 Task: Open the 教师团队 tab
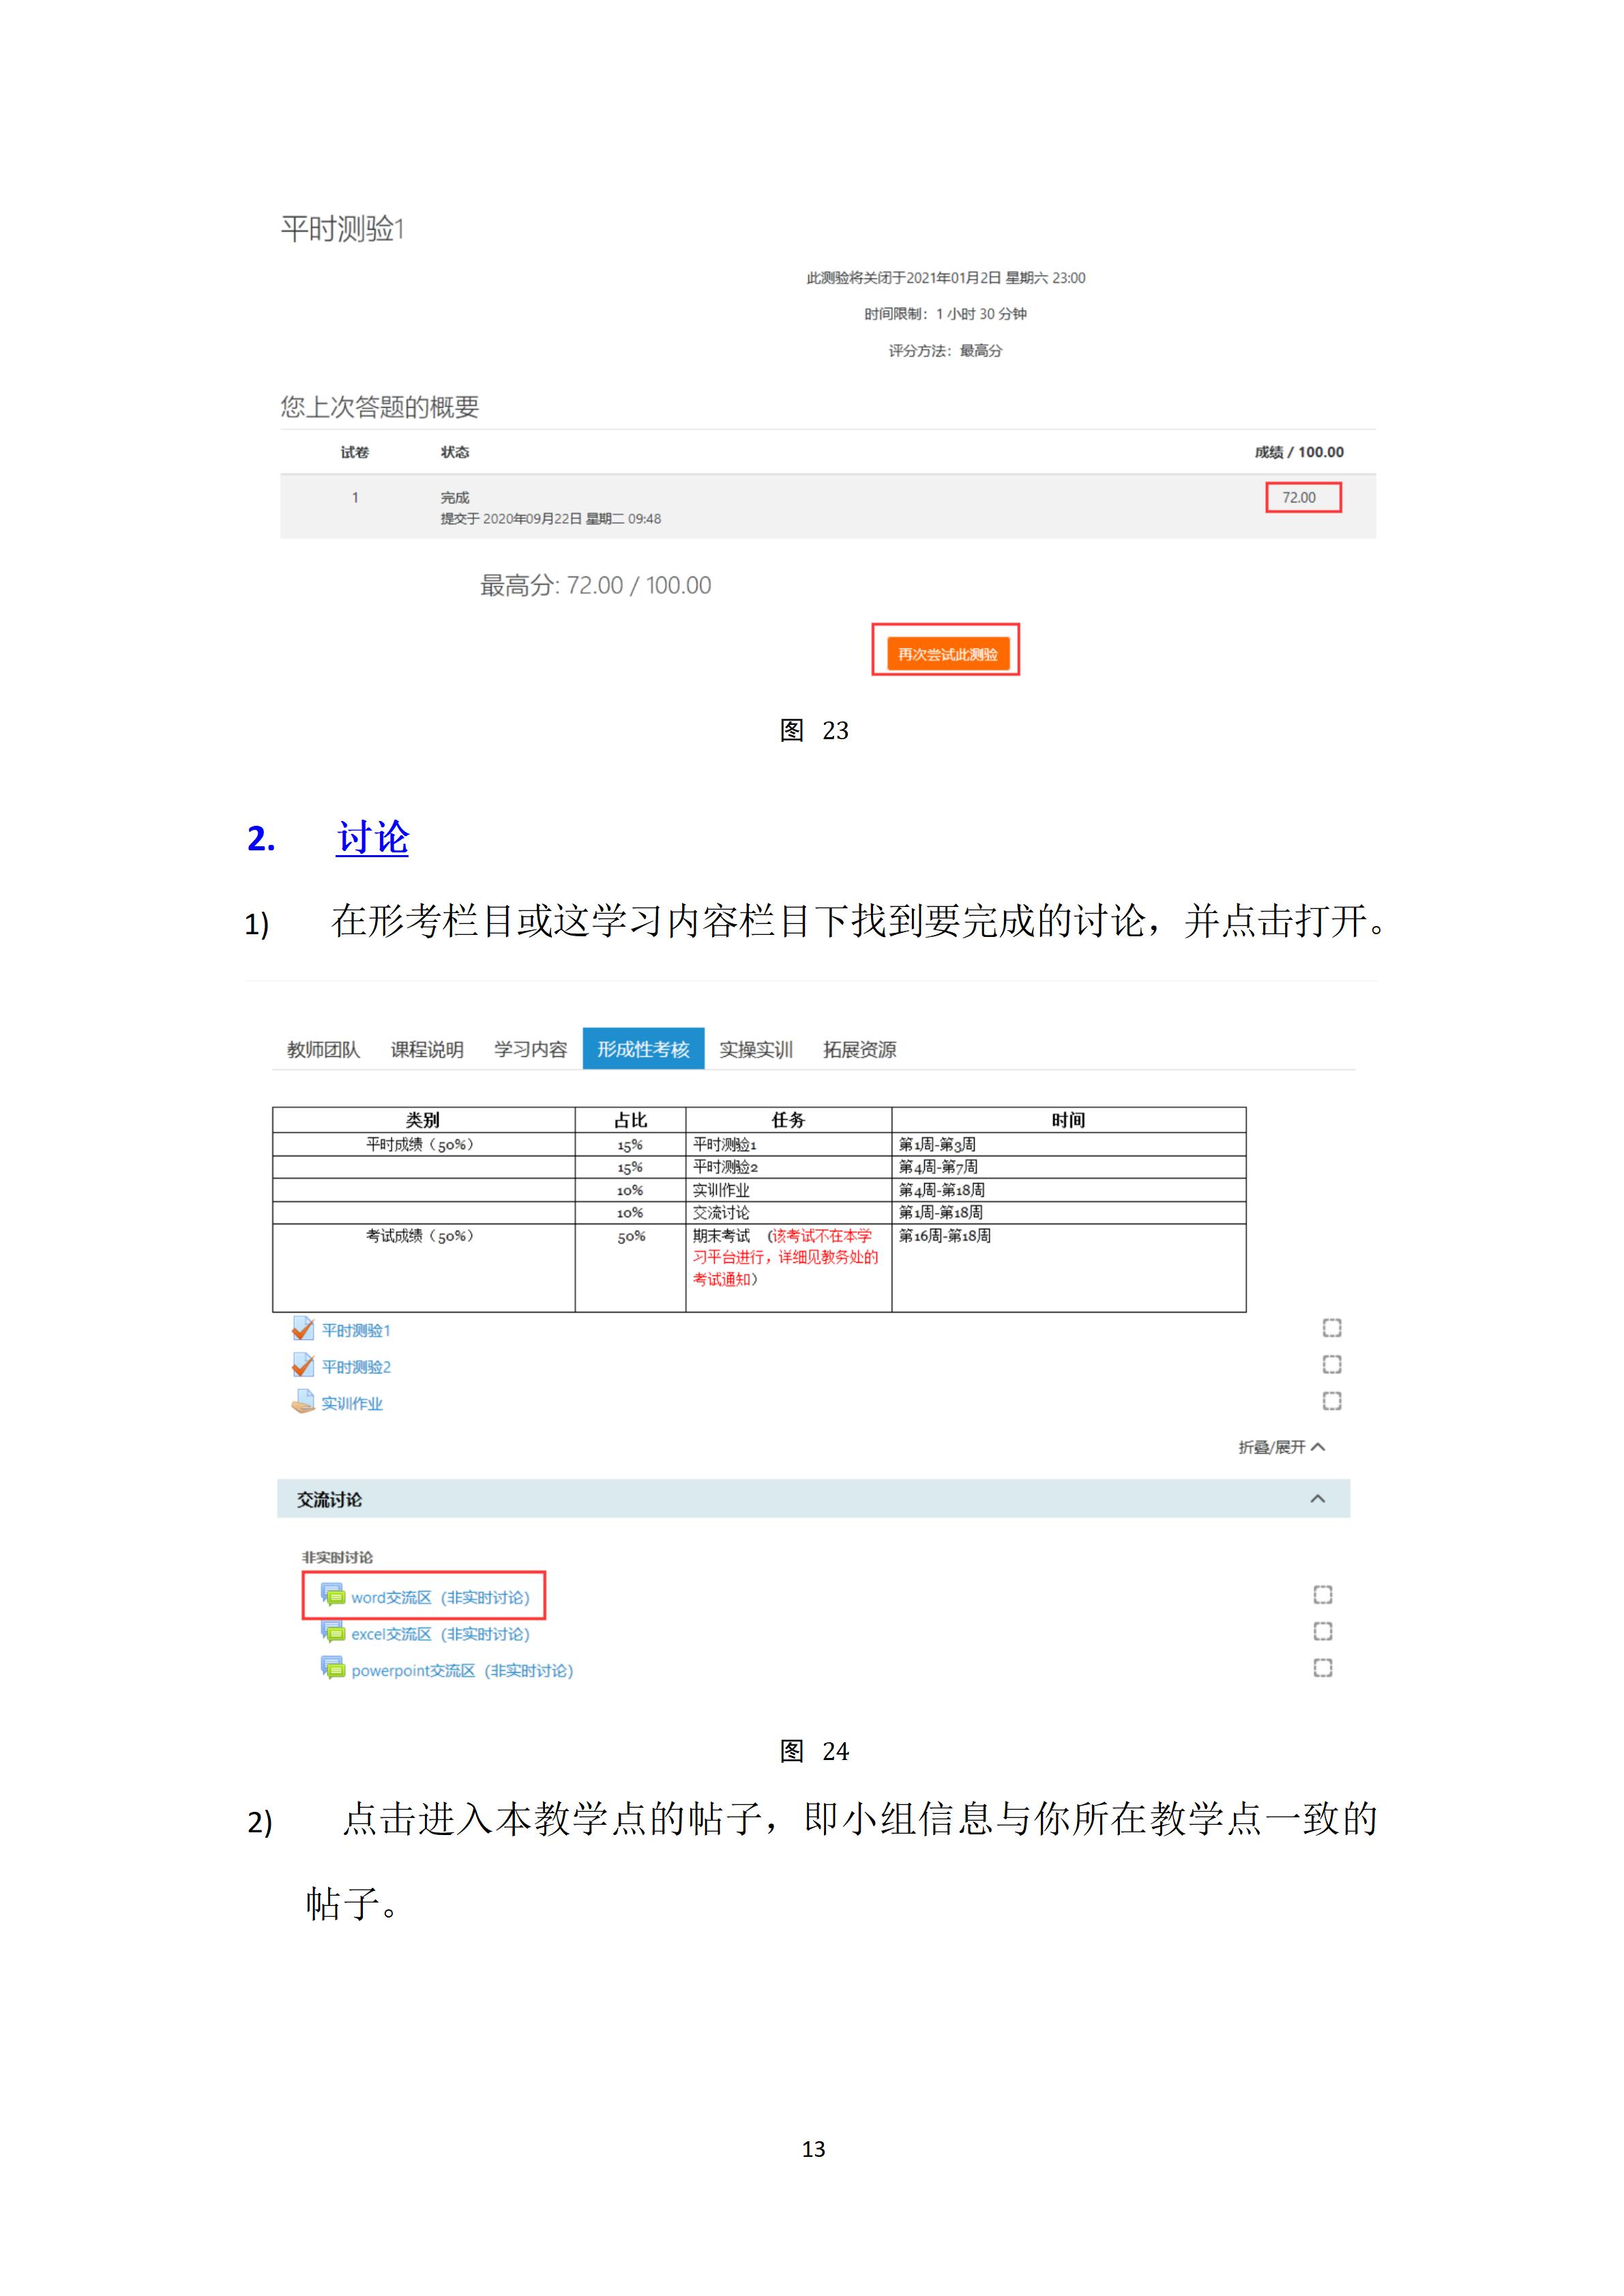click(x=323, y=1049)
